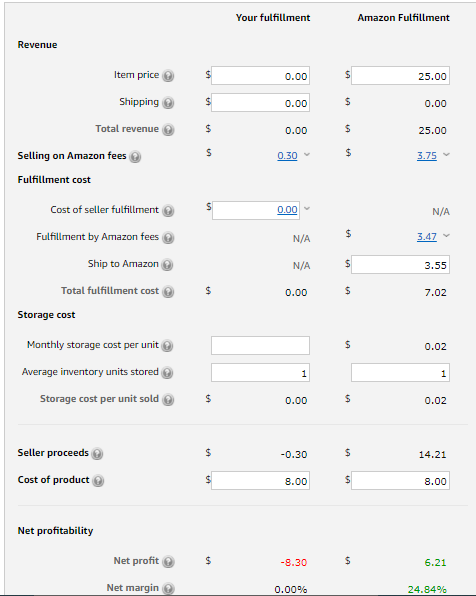The height and width of the screenshot is (596, 476).
Task: Click the Monthly storage cost per unit help icon
Action: tap(167, 346)
